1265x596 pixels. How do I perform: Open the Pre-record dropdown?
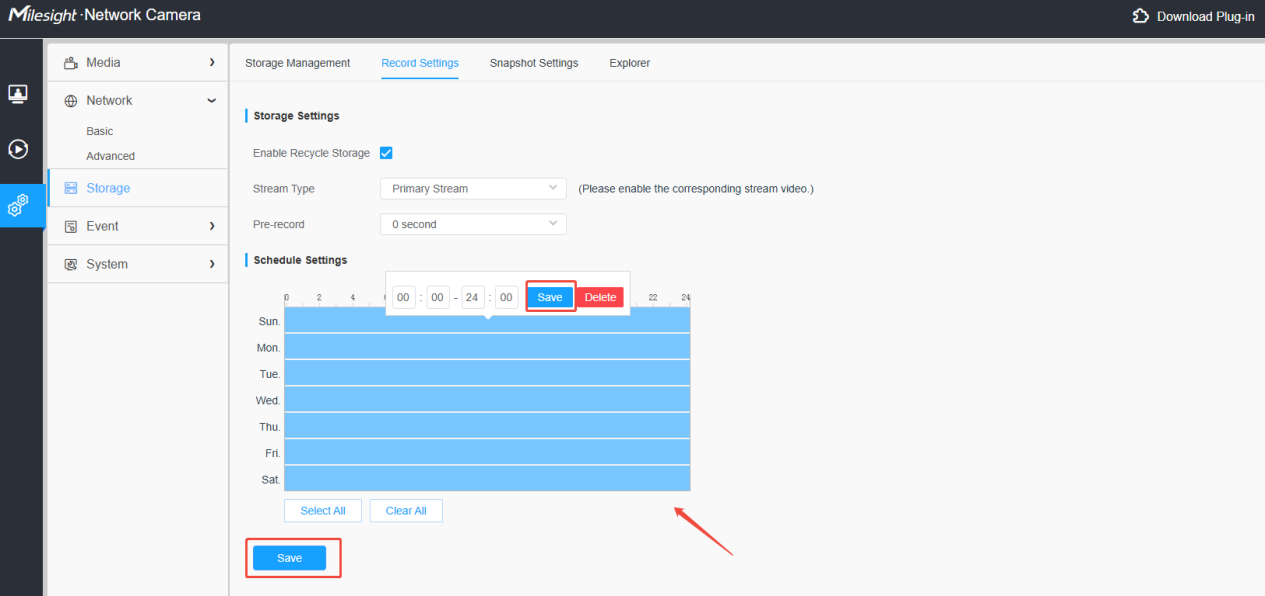pos(473,224)
